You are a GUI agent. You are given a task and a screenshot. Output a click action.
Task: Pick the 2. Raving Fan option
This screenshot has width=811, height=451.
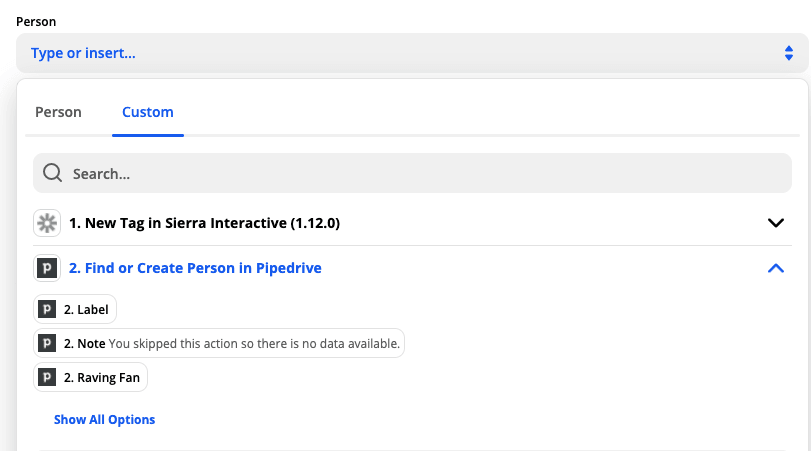click(x=103, y=377)
